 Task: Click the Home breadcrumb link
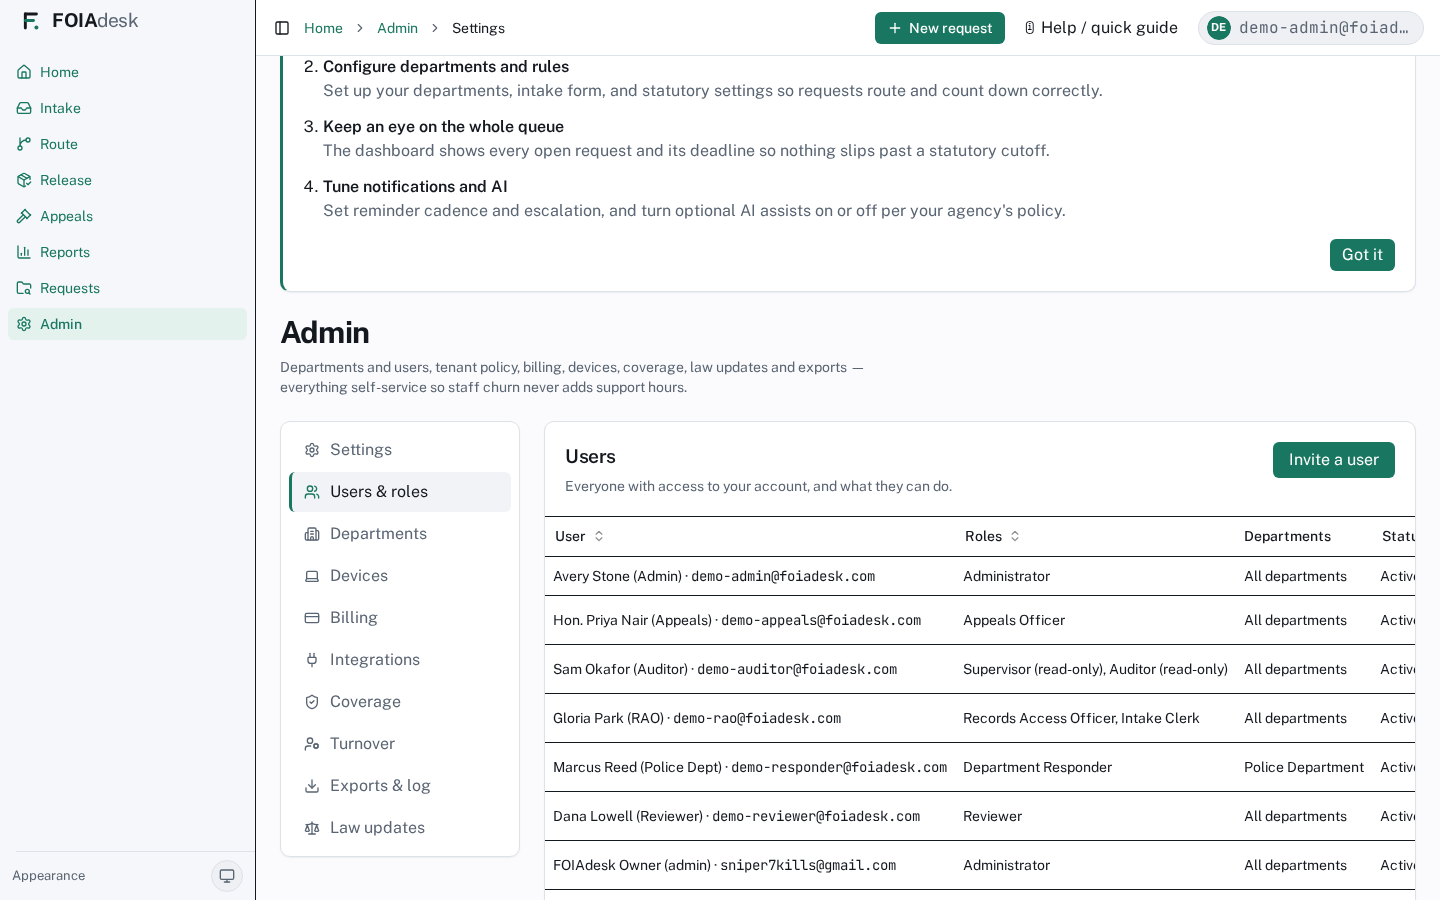(323, 28)
